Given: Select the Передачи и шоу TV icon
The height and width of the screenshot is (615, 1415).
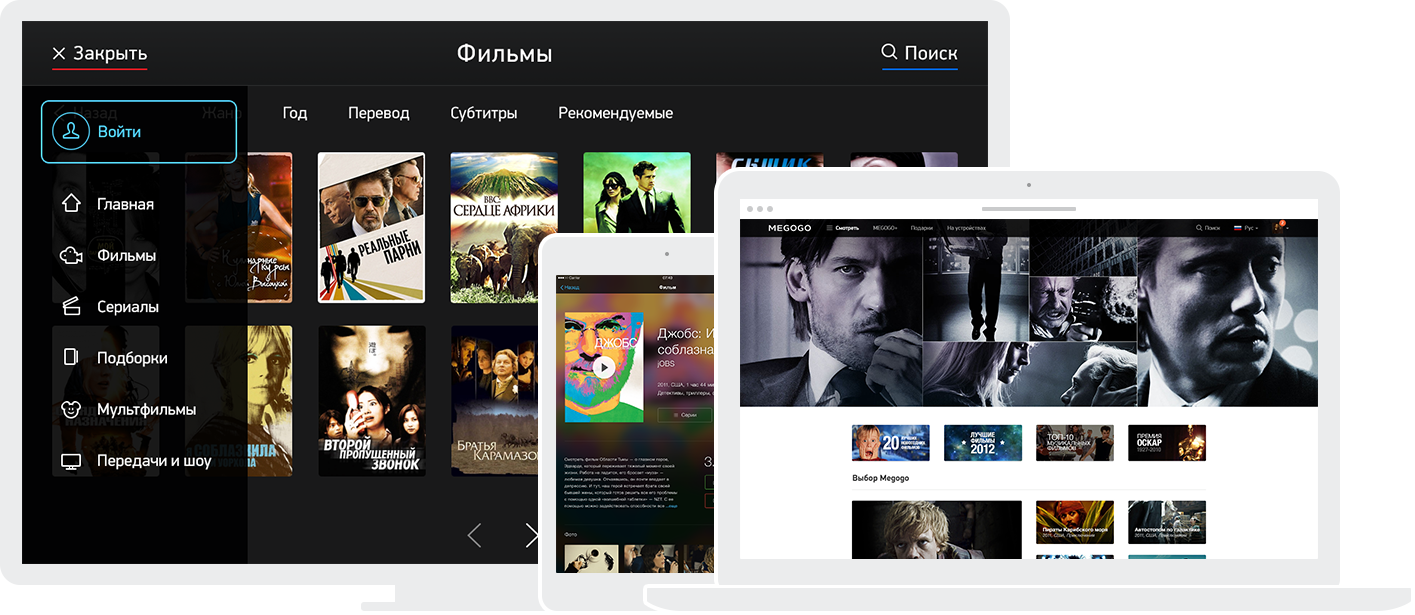Looking at the screenshot, I should pos(71,461).
